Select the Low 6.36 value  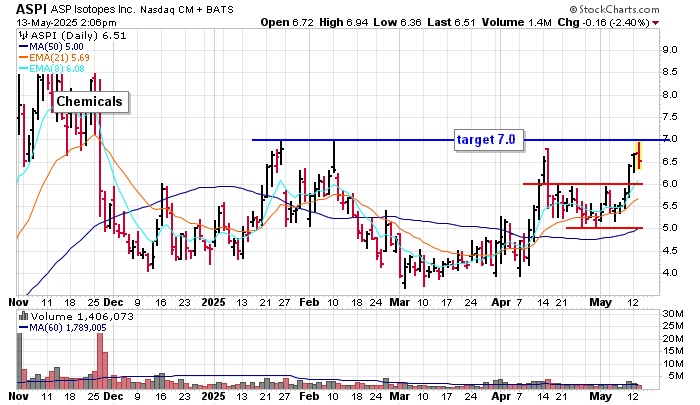click(397, 22)
